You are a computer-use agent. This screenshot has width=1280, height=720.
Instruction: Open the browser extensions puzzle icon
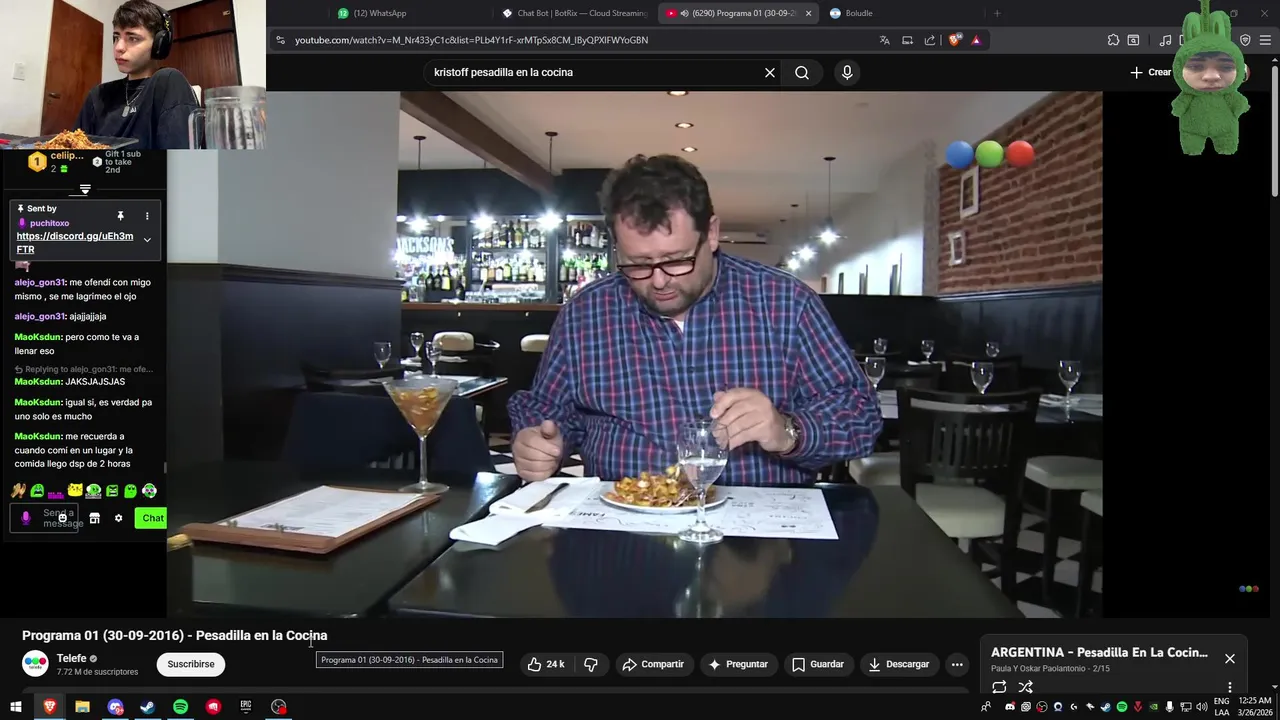(1113, 40)
